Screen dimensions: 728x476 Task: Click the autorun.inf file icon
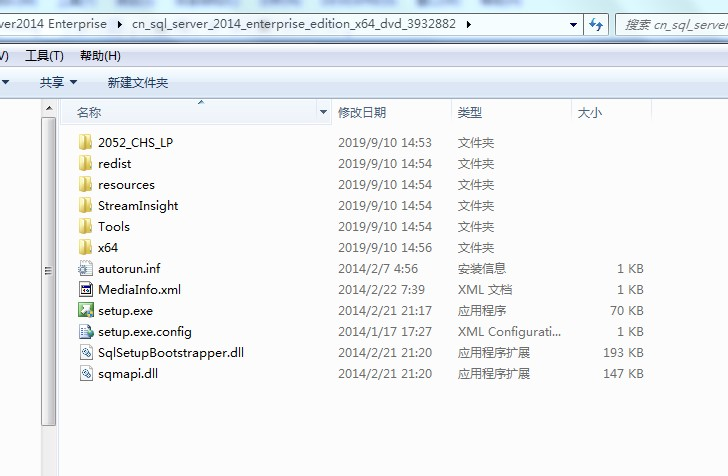coord(85,268)
